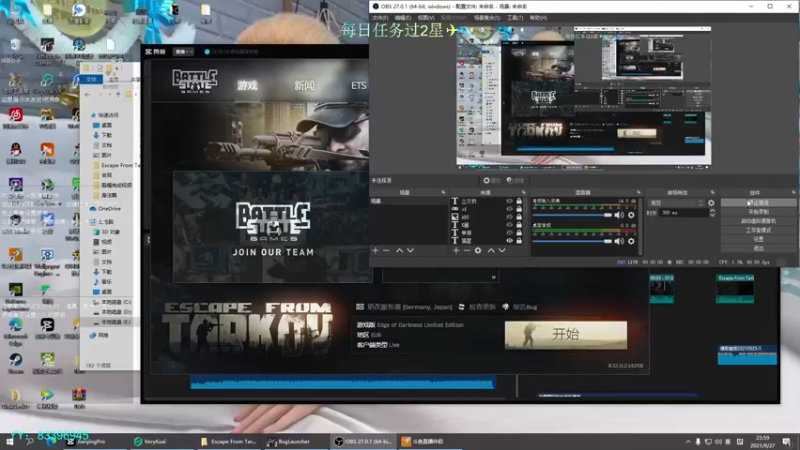Open OBS Help menu
This screenshot has height=450, width=800.
tap(538, 18)
